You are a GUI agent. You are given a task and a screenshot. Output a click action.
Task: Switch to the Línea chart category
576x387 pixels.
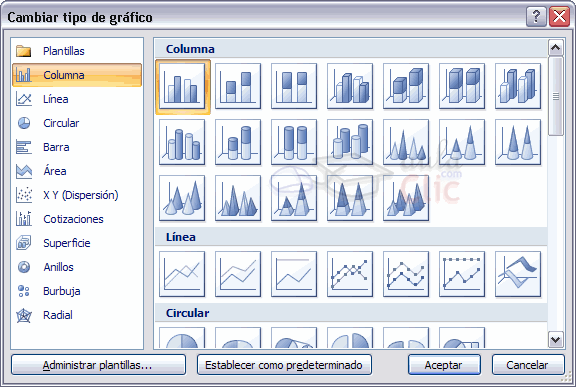tap(77, 99)
